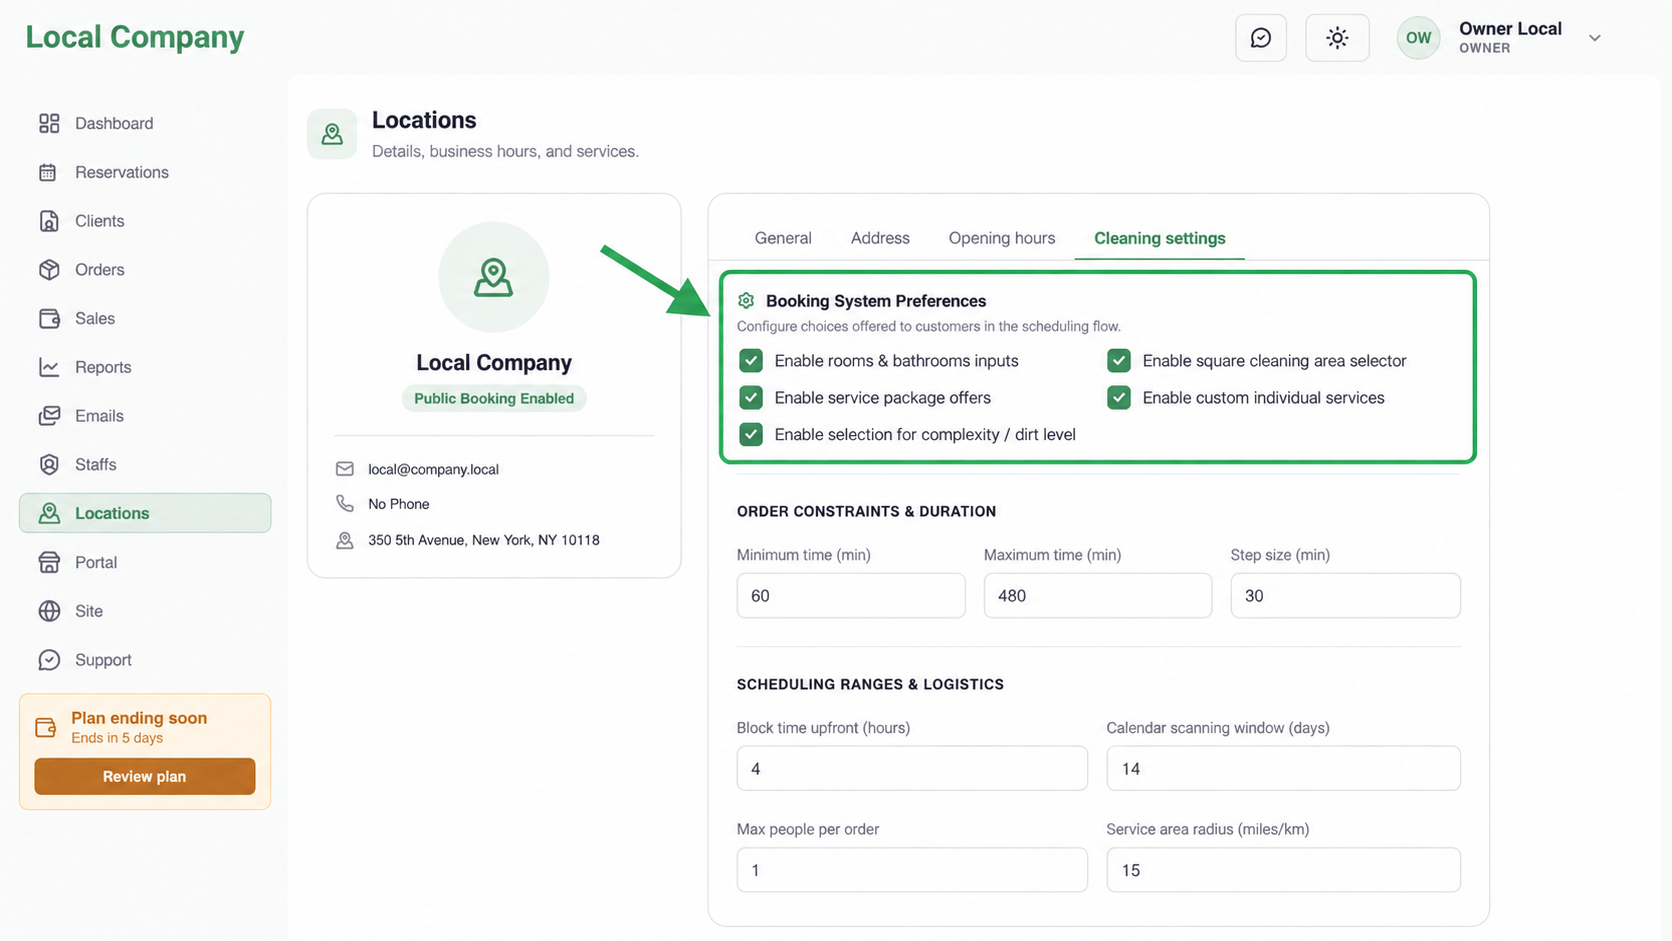
Task: Click the Staffs shield icon
Action: (49, 464)
